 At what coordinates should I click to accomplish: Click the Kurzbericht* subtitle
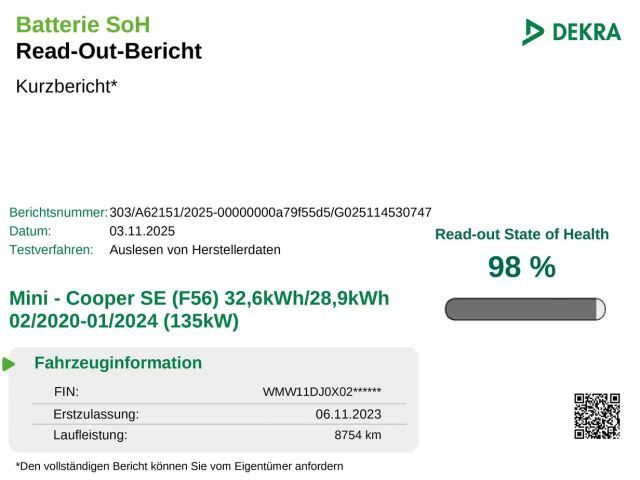[x=67, y=86]
